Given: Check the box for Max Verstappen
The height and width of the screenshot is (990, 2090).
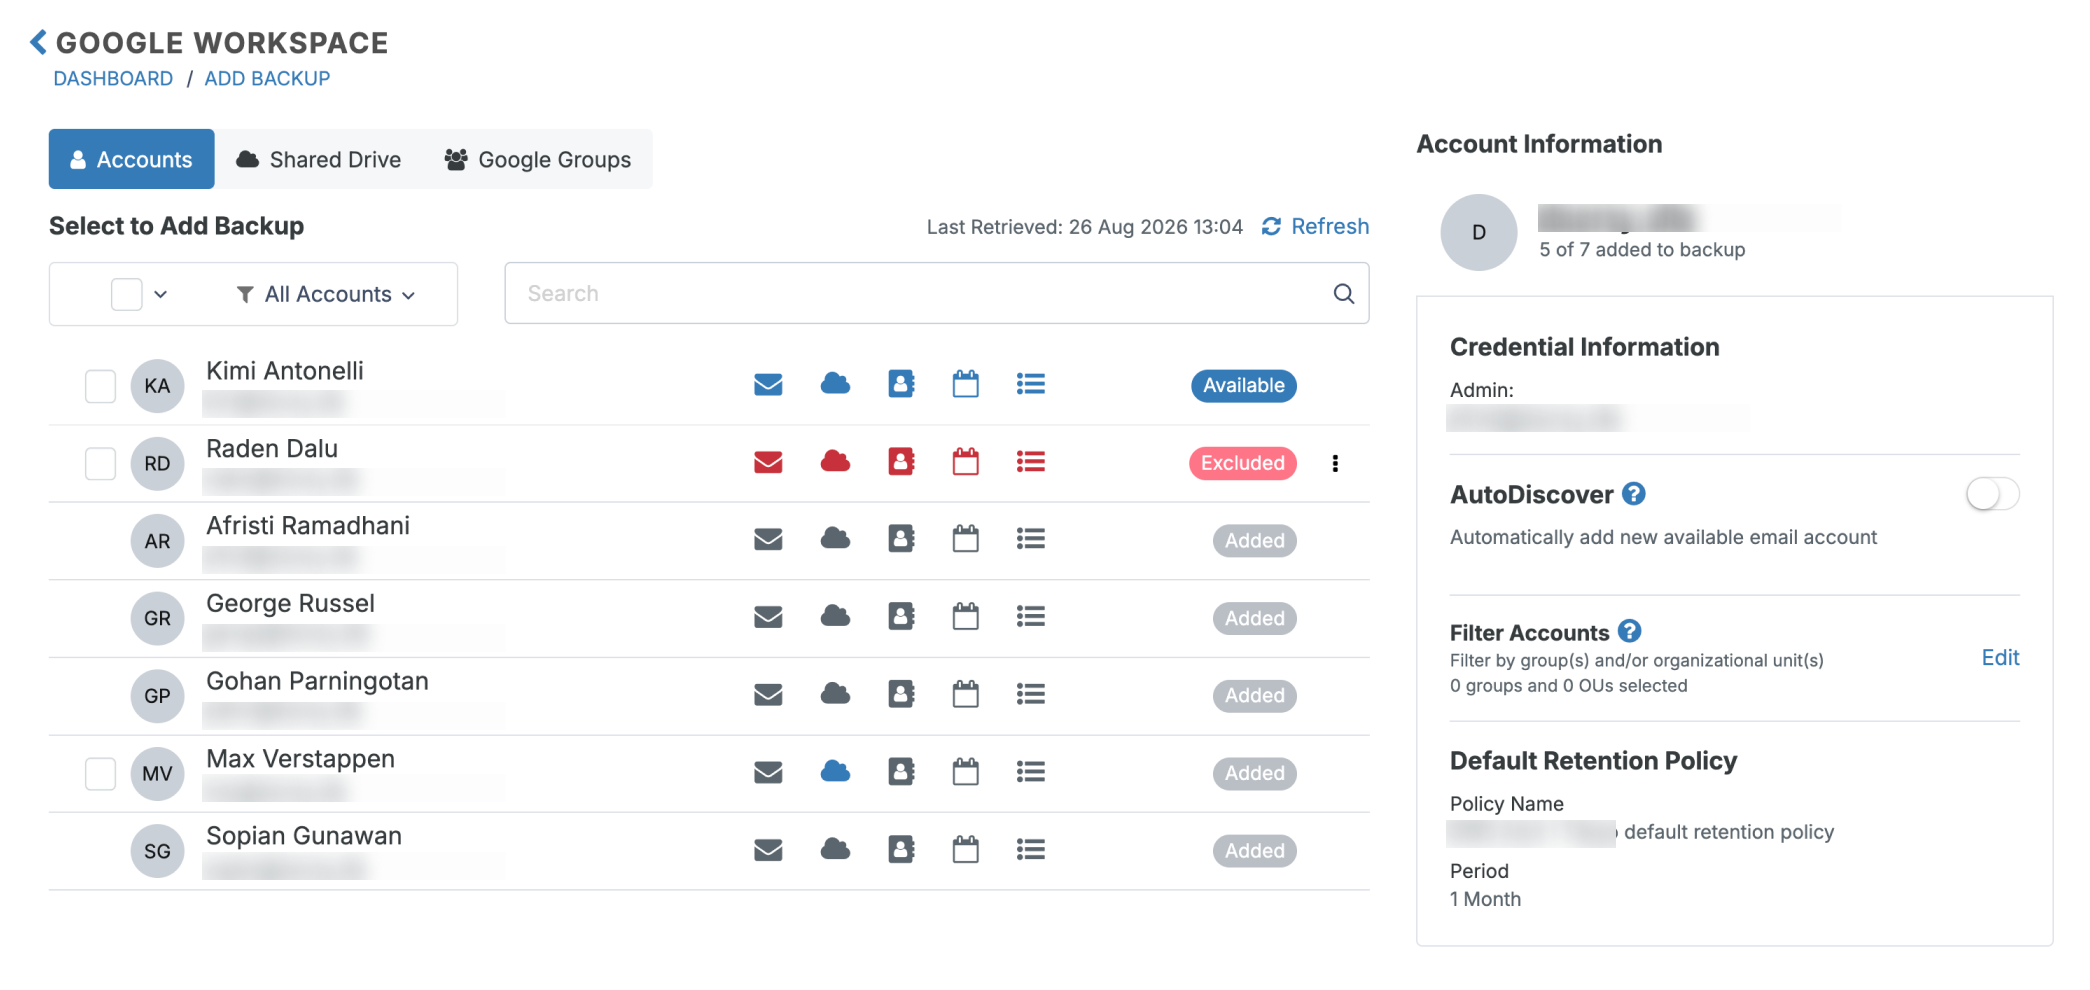Looking at the screenshot, I should click(x=100, y=773).
